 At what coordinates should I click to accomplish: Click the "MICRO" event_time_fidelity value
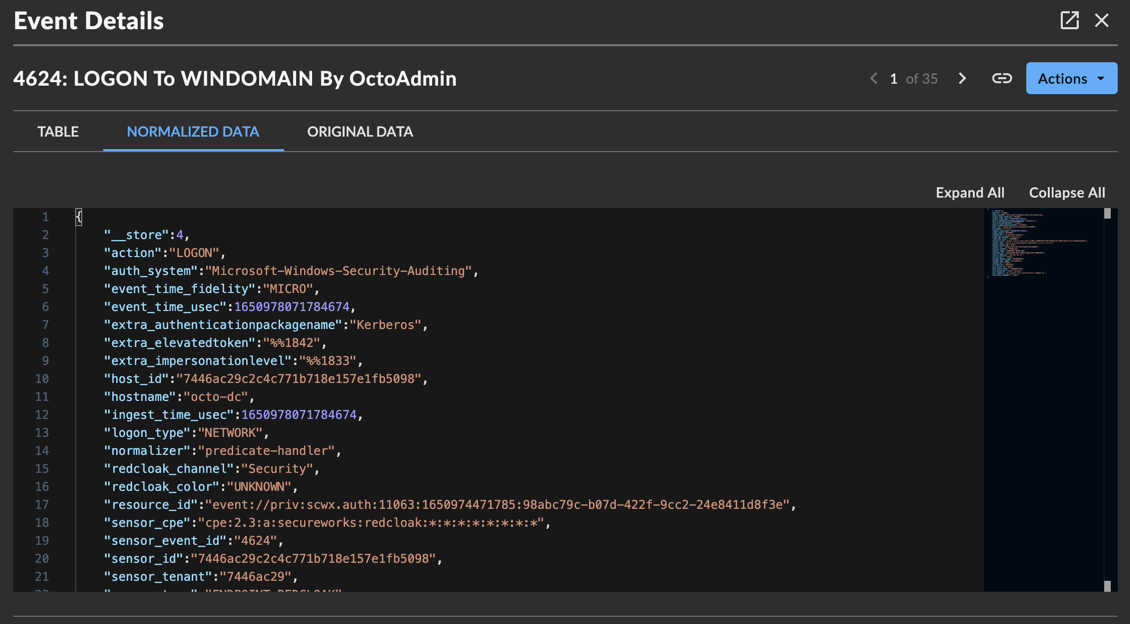288,289
